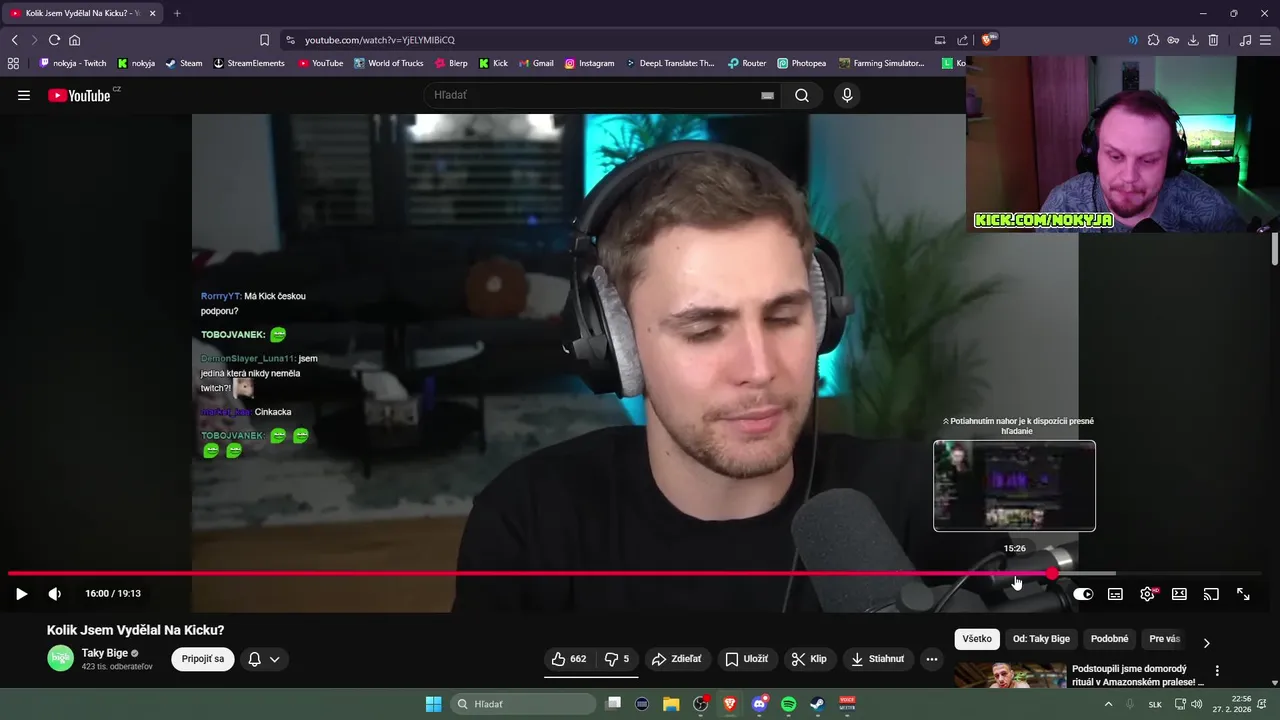
Task: Play the paused YouTube video
Action: pos(21,594)
